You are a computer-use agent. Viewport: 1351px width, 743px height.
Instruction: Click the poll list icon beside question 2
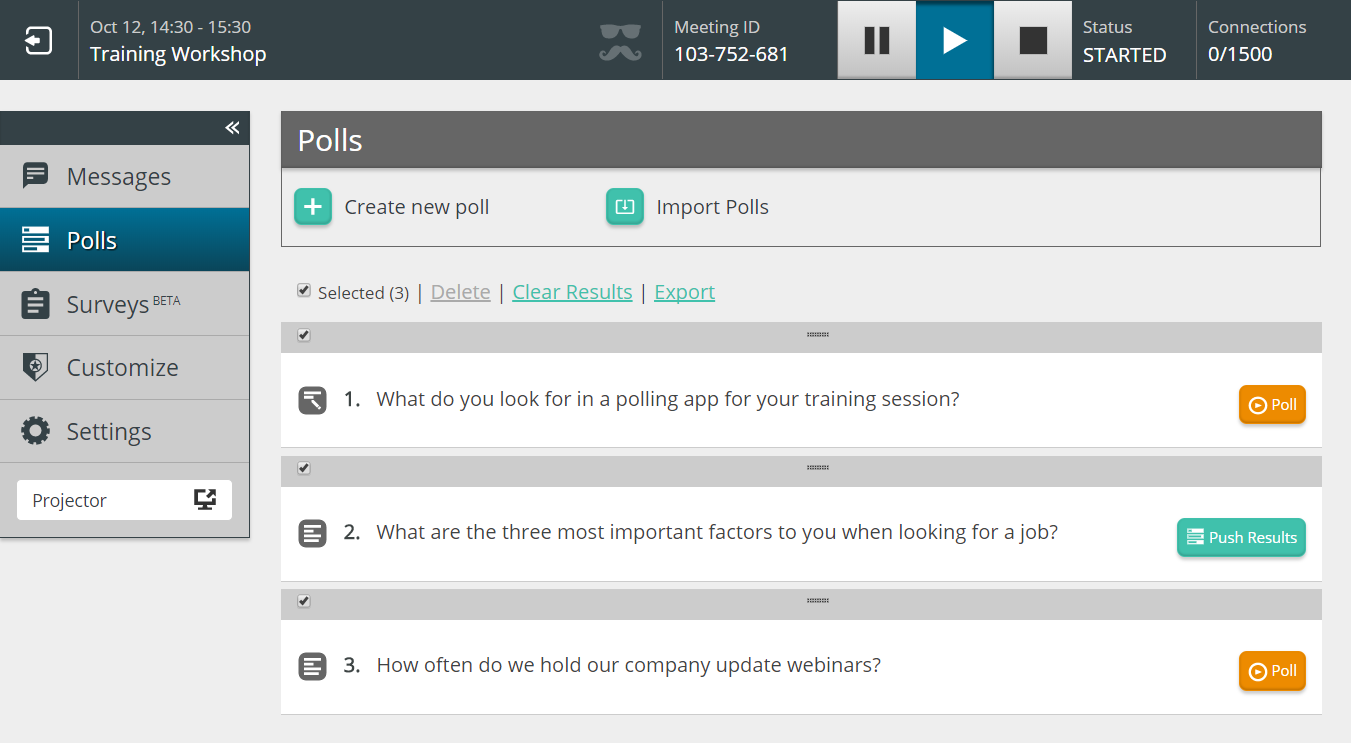pos(312,532)
